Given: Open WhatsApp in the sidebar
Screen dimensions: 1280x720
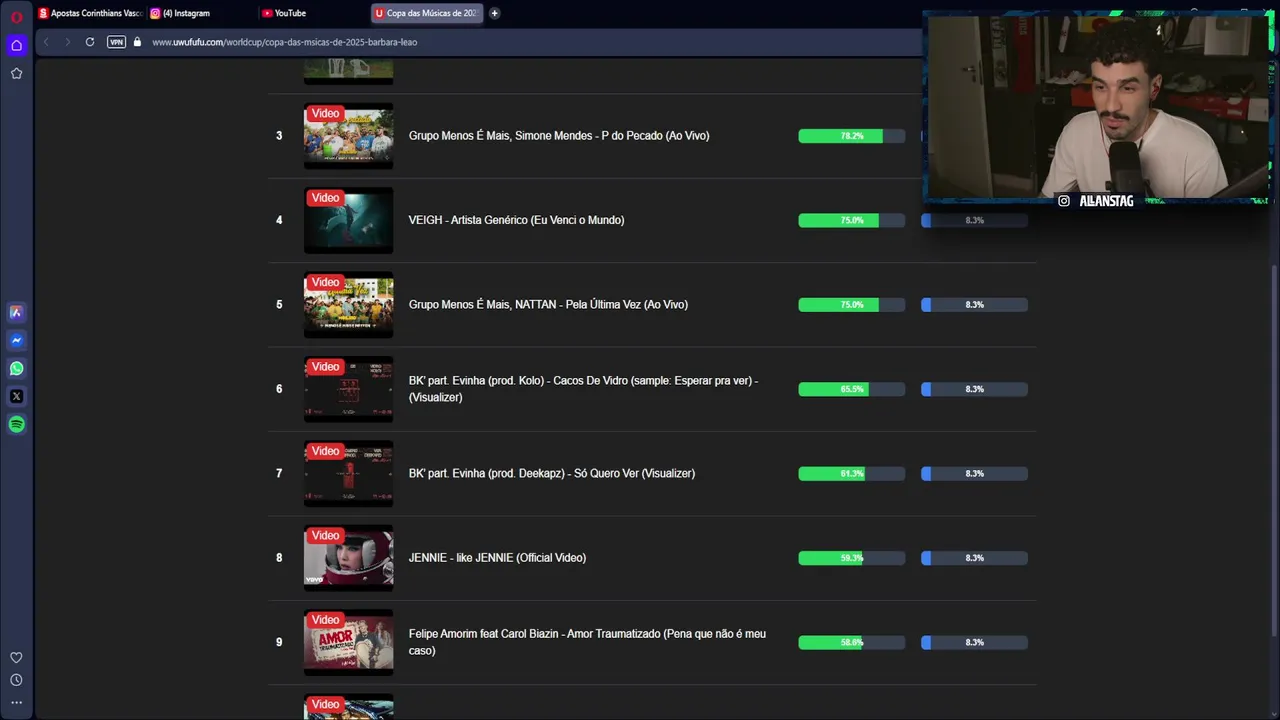Looking at the screenshot, I should pos(16,368).
